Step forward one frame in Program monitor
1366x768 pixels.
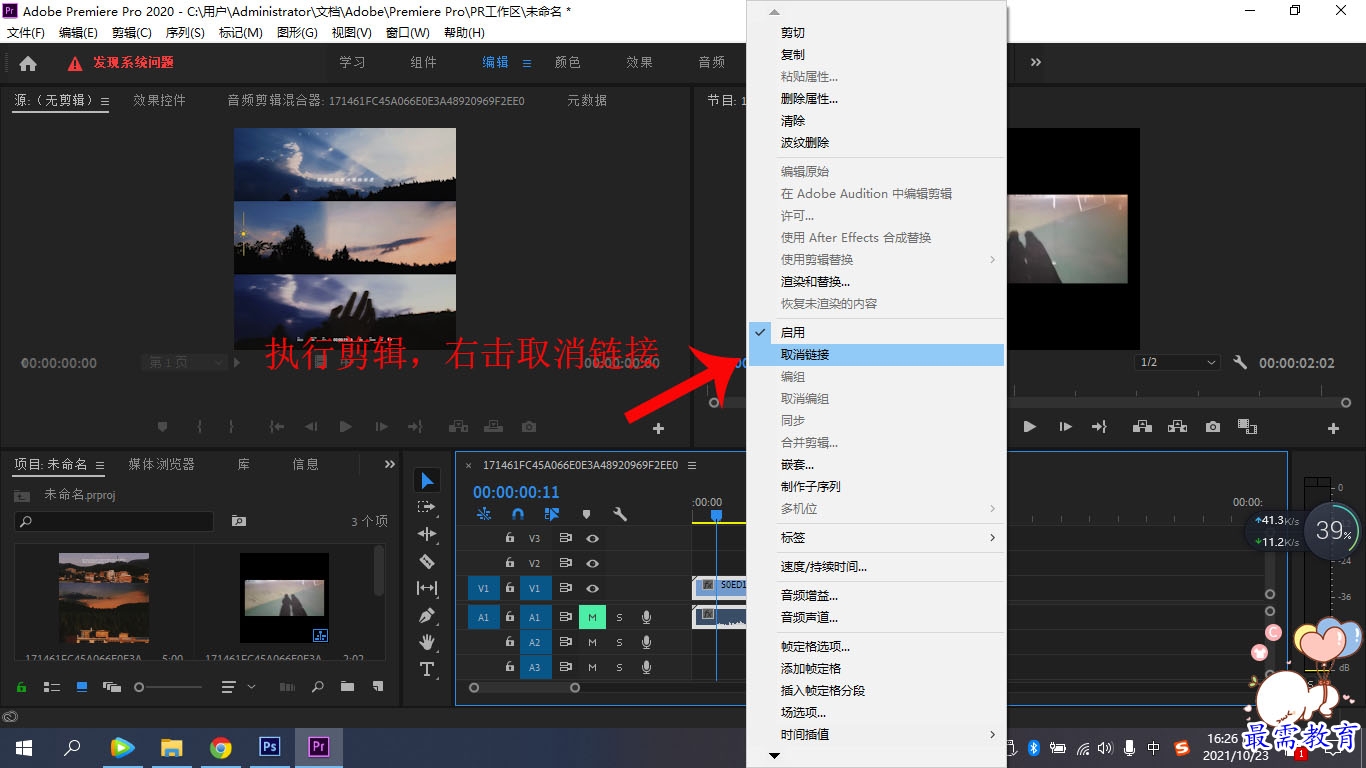[1065, 427]
